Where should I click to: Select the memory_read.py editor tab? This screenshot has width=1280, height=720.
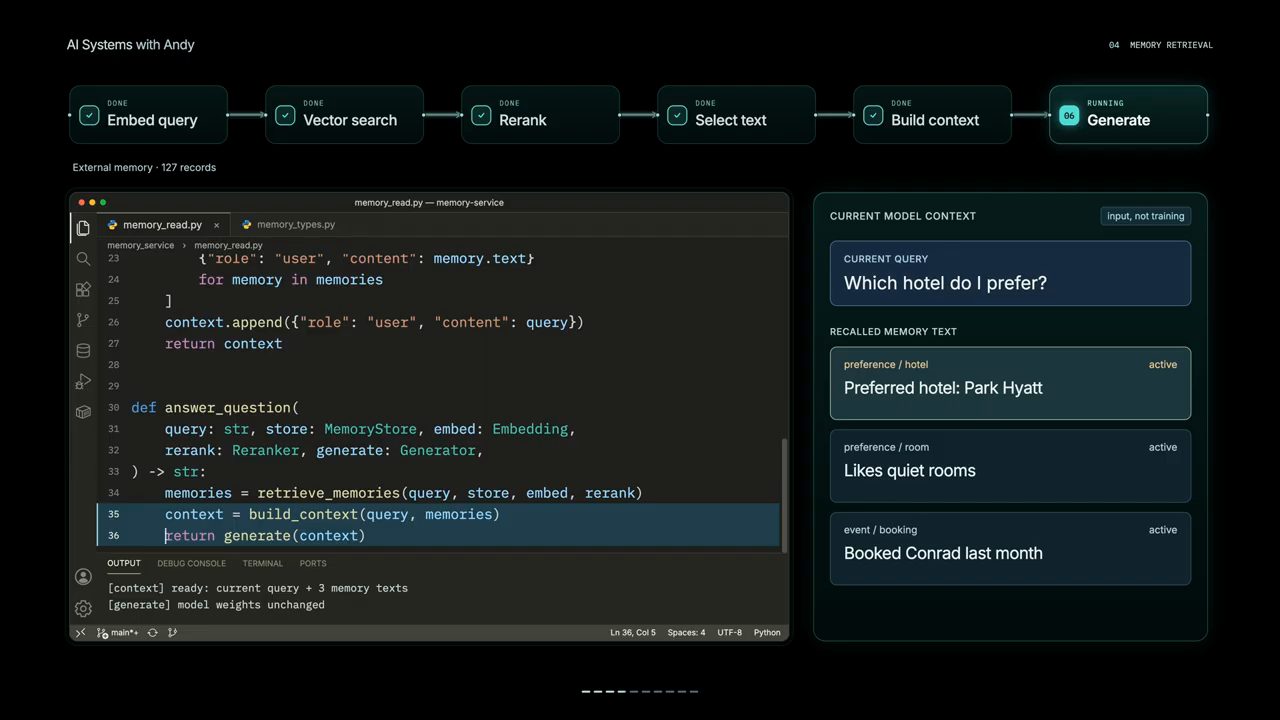[163, 225]
